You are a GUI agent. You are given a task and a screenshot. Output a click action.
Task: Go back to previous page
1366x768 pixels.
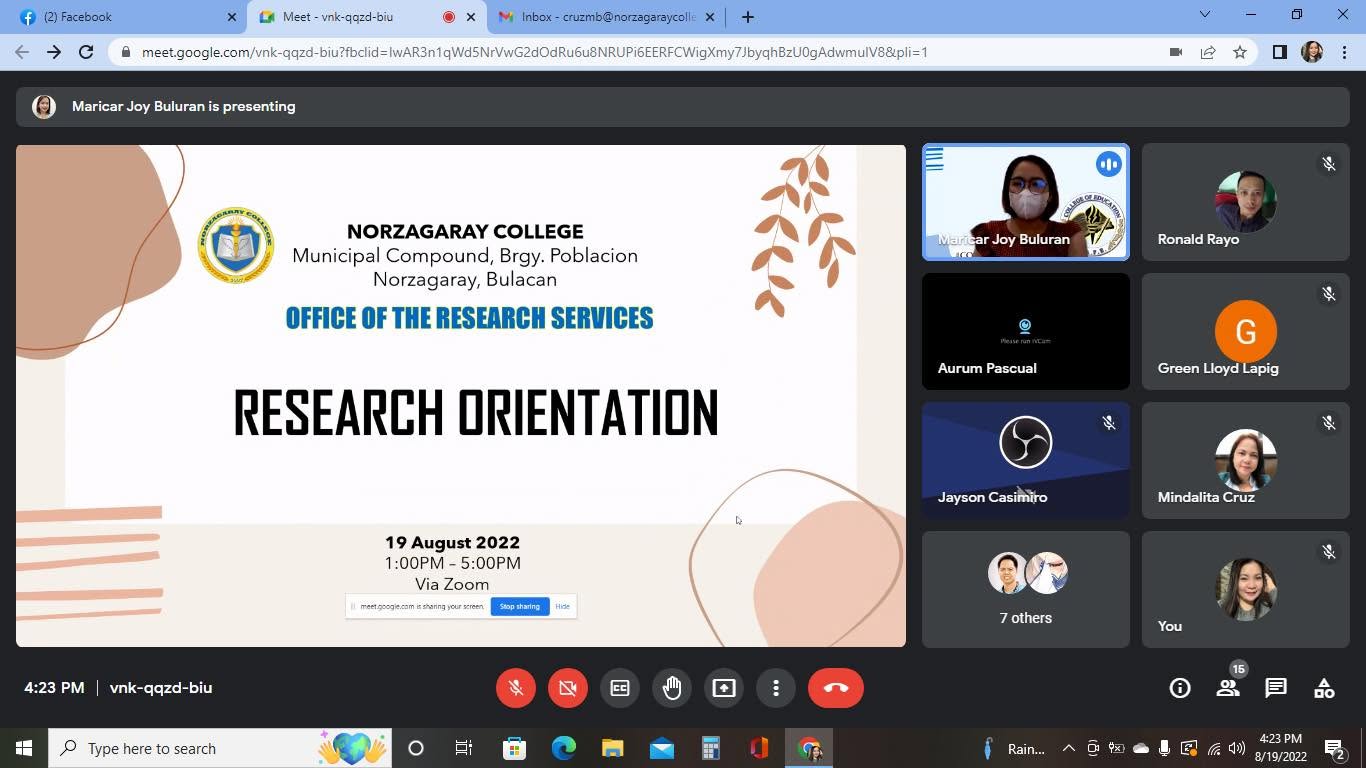pyautogui.click(x=22, y=52)
